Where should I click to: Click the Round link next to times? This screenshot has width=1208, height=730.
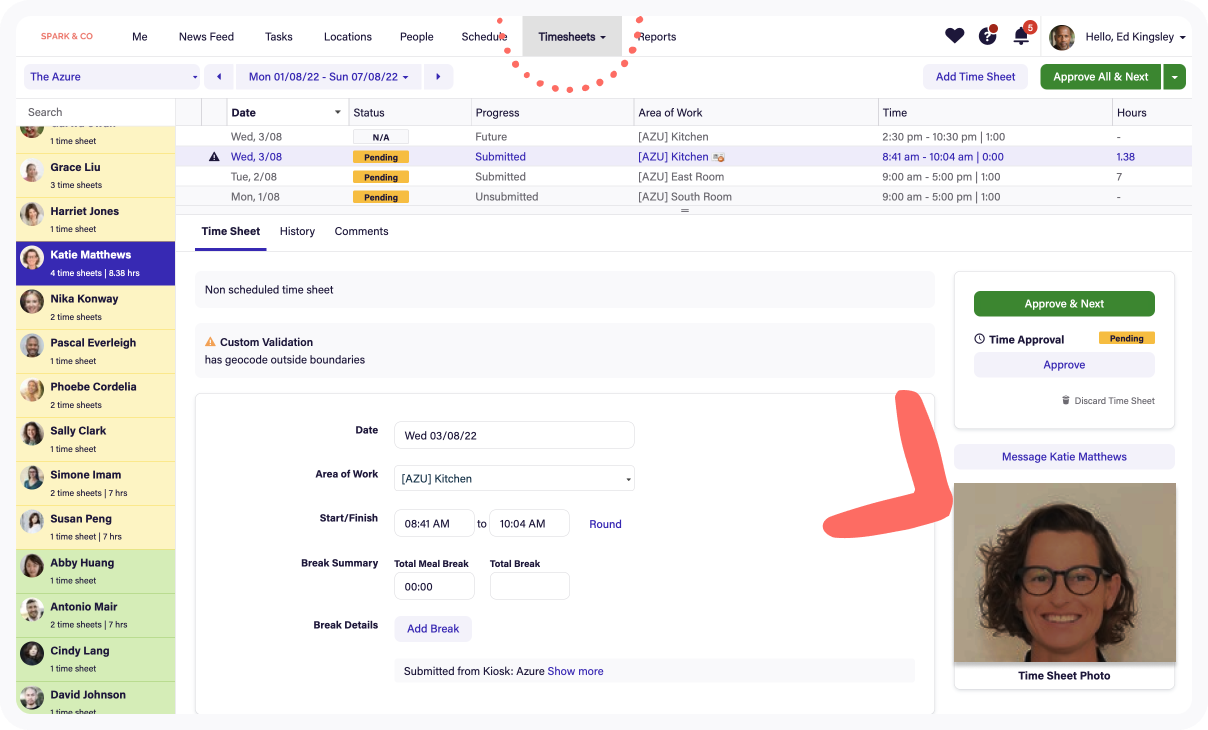pyautogui.click(x=605, y=523)
